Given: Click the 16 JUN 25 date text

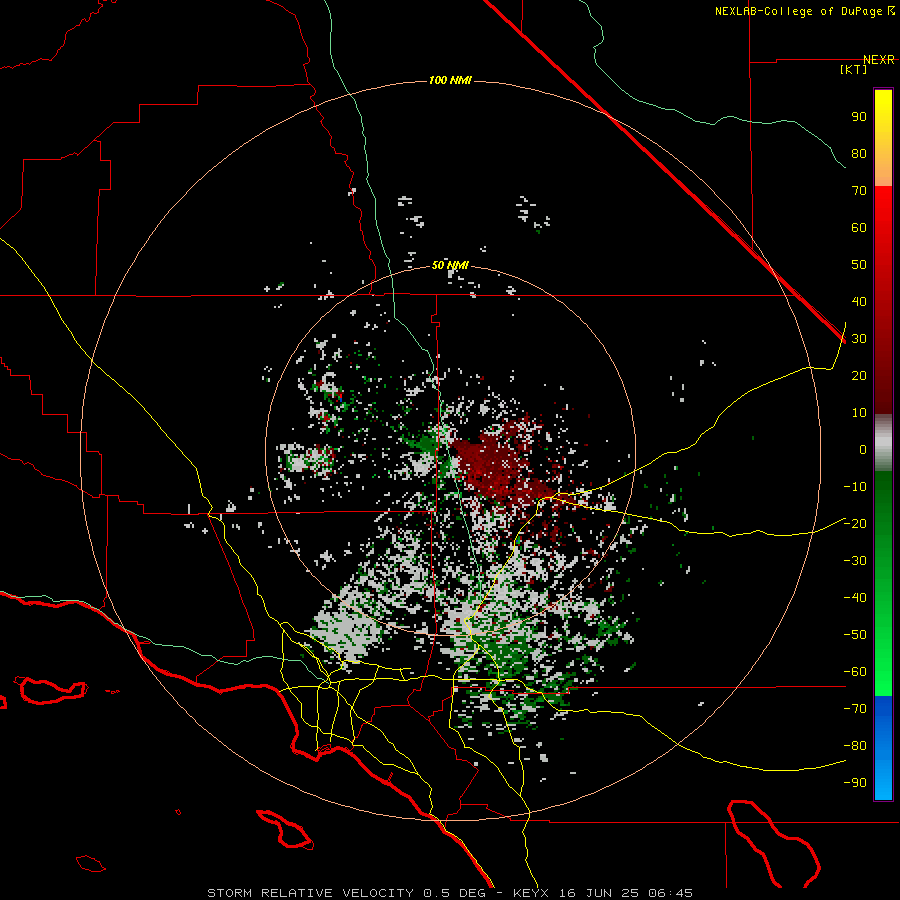Looking at the screenshot, I should point(599,893).
